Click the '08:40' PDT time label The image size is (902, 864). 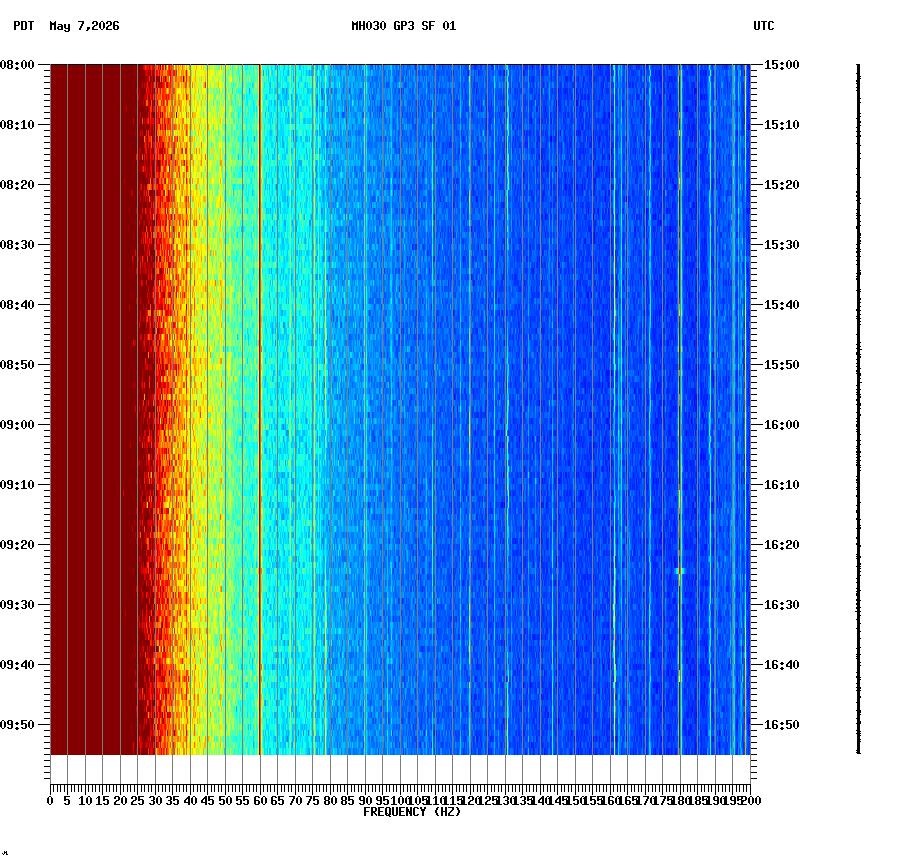(17, 305)
